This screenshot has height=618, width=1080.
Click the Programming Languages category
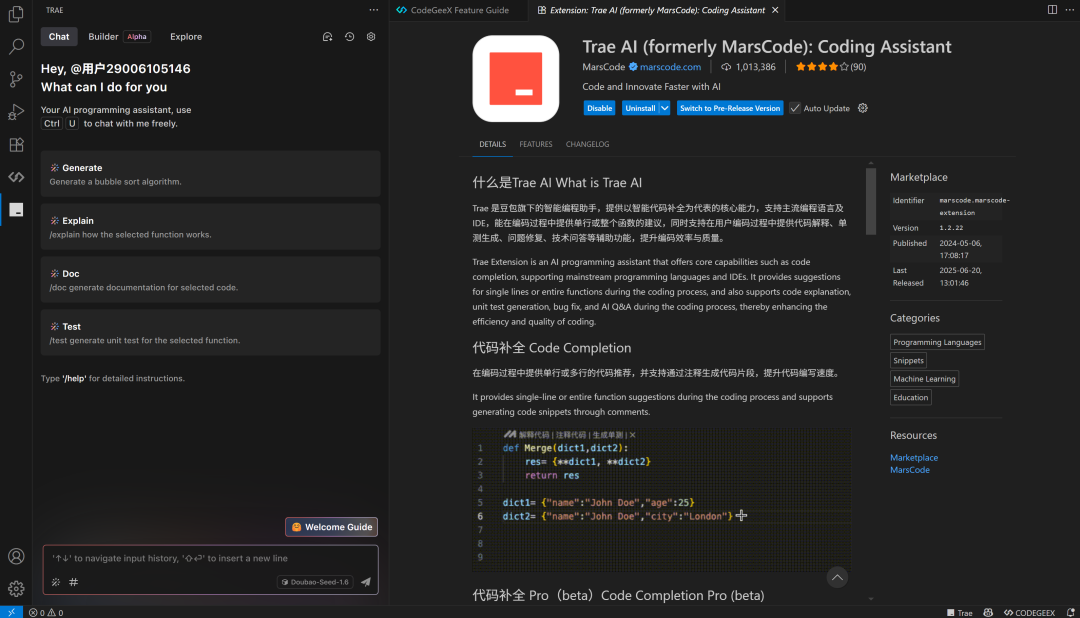point(937,342)
